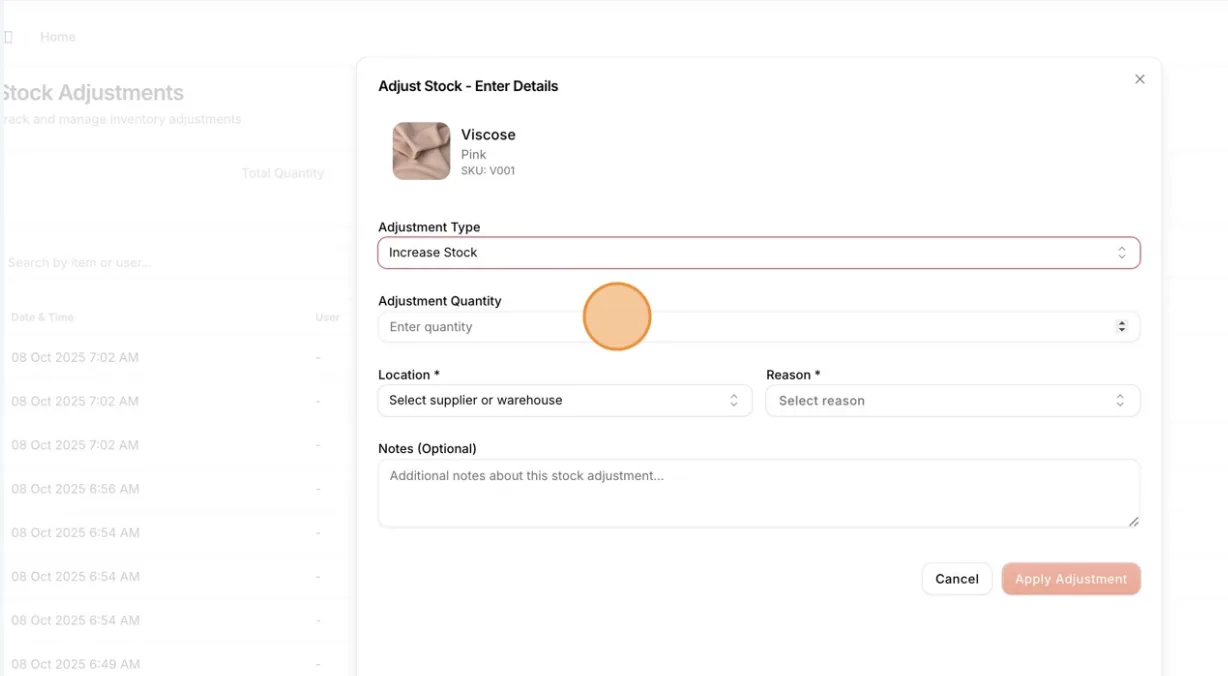
Task: Click the Date & Time column header
Action: pos(42,317)
